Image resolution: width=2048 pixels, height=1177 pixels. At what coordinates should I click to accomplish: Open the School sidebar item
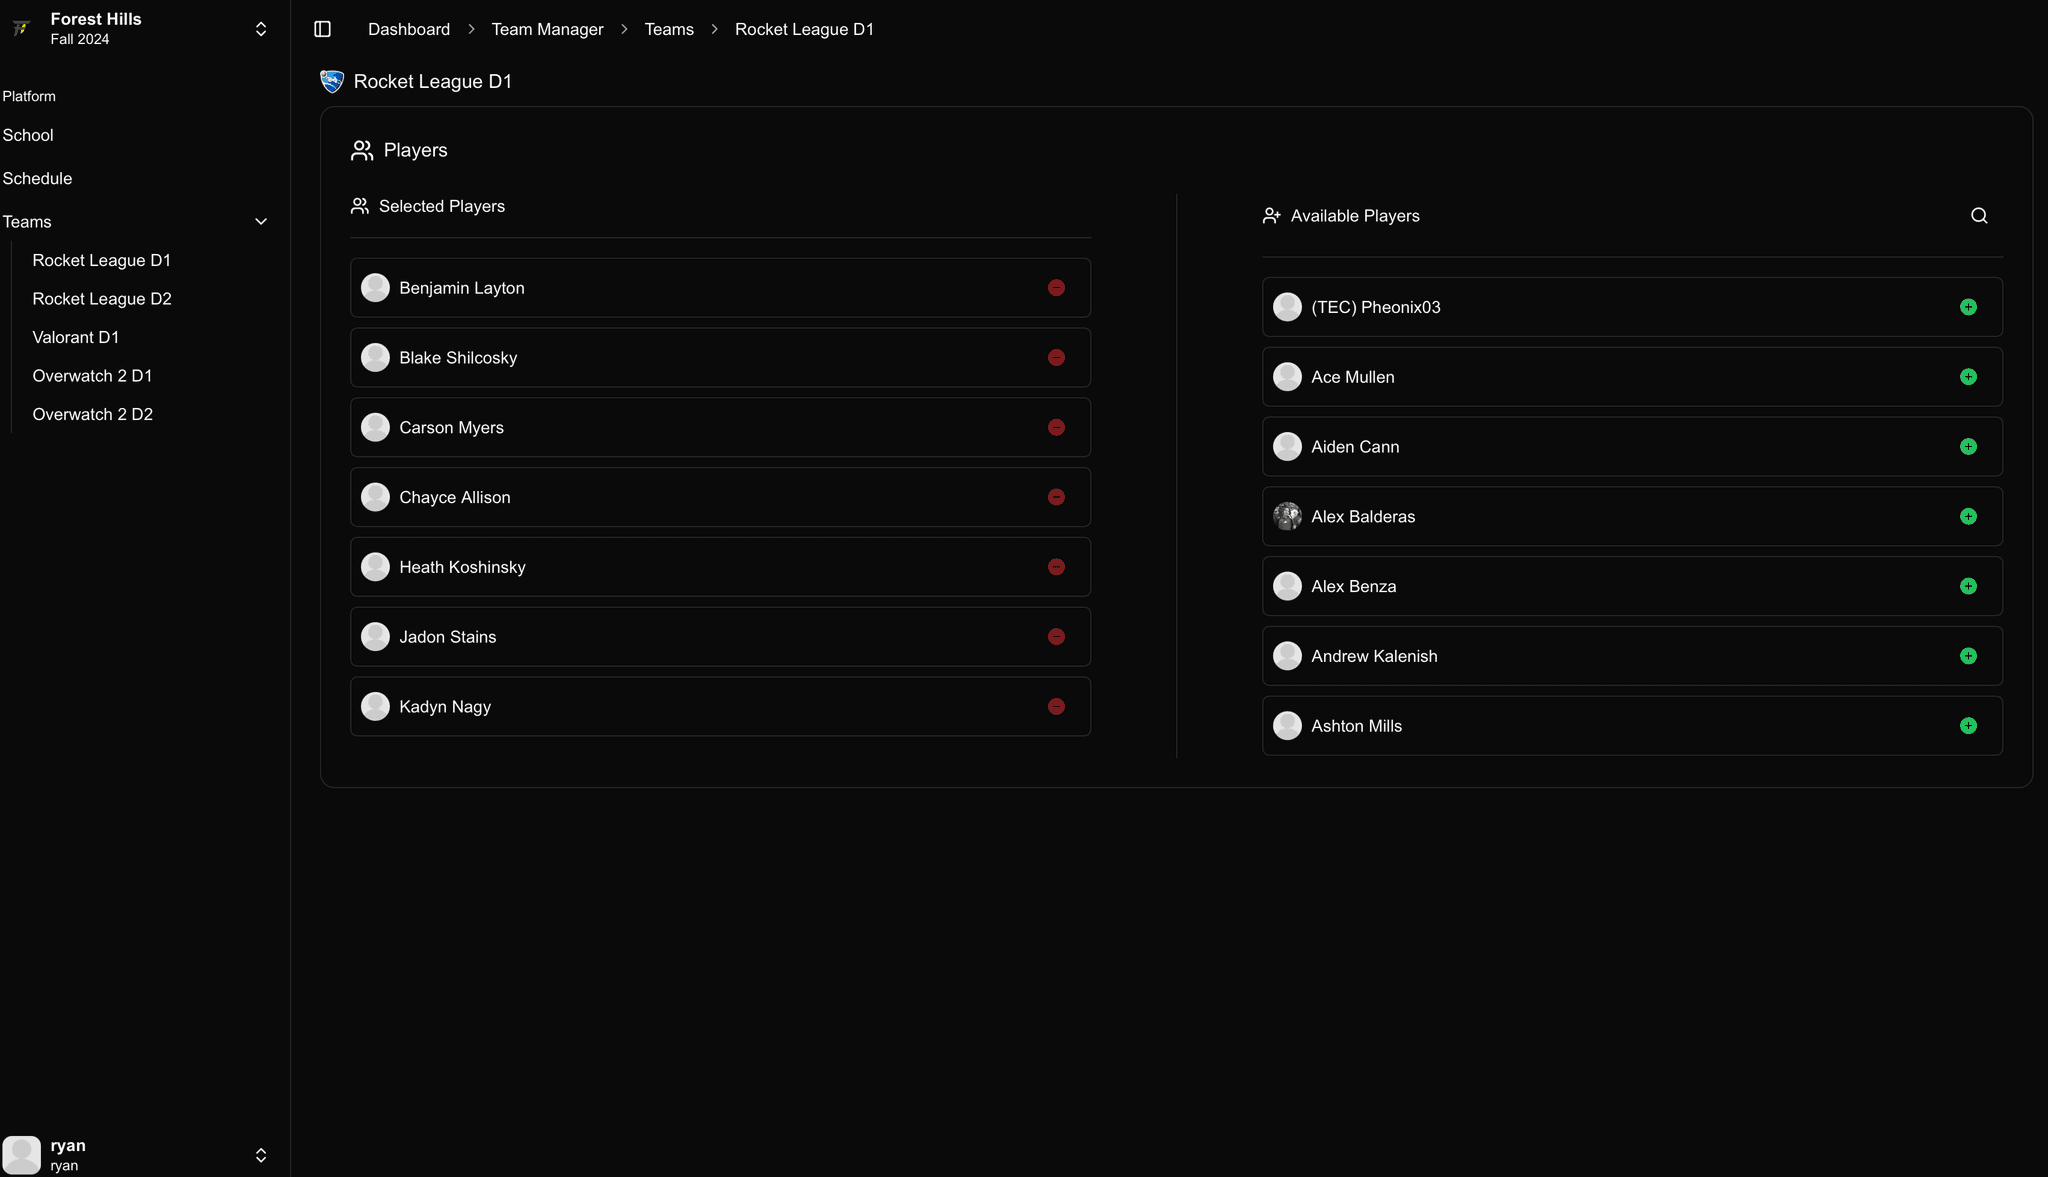click(28, 135)
